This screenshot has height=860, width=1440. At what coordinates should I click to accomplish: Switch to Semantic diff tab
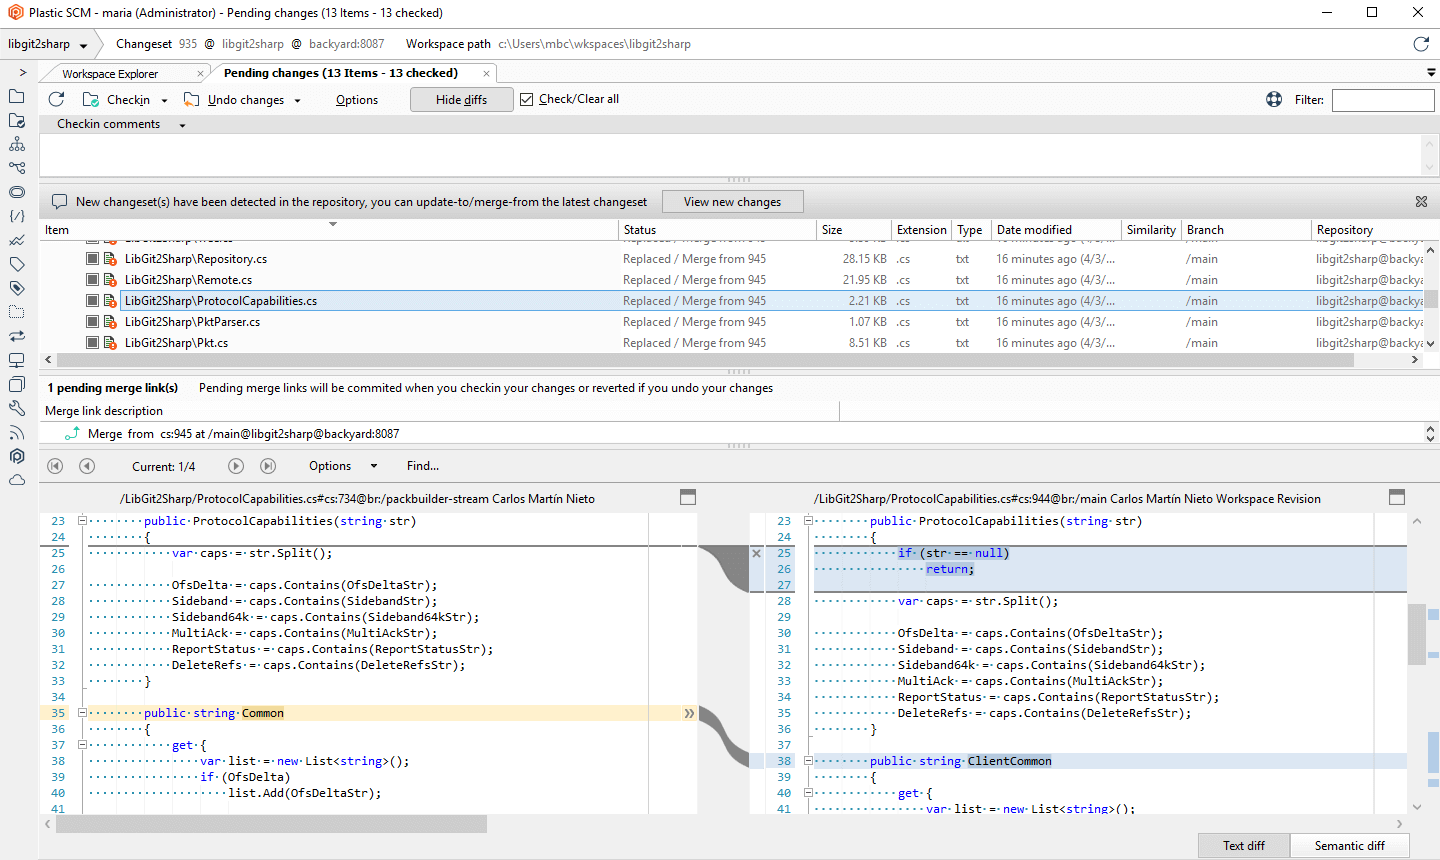(x=1350, y=845)
